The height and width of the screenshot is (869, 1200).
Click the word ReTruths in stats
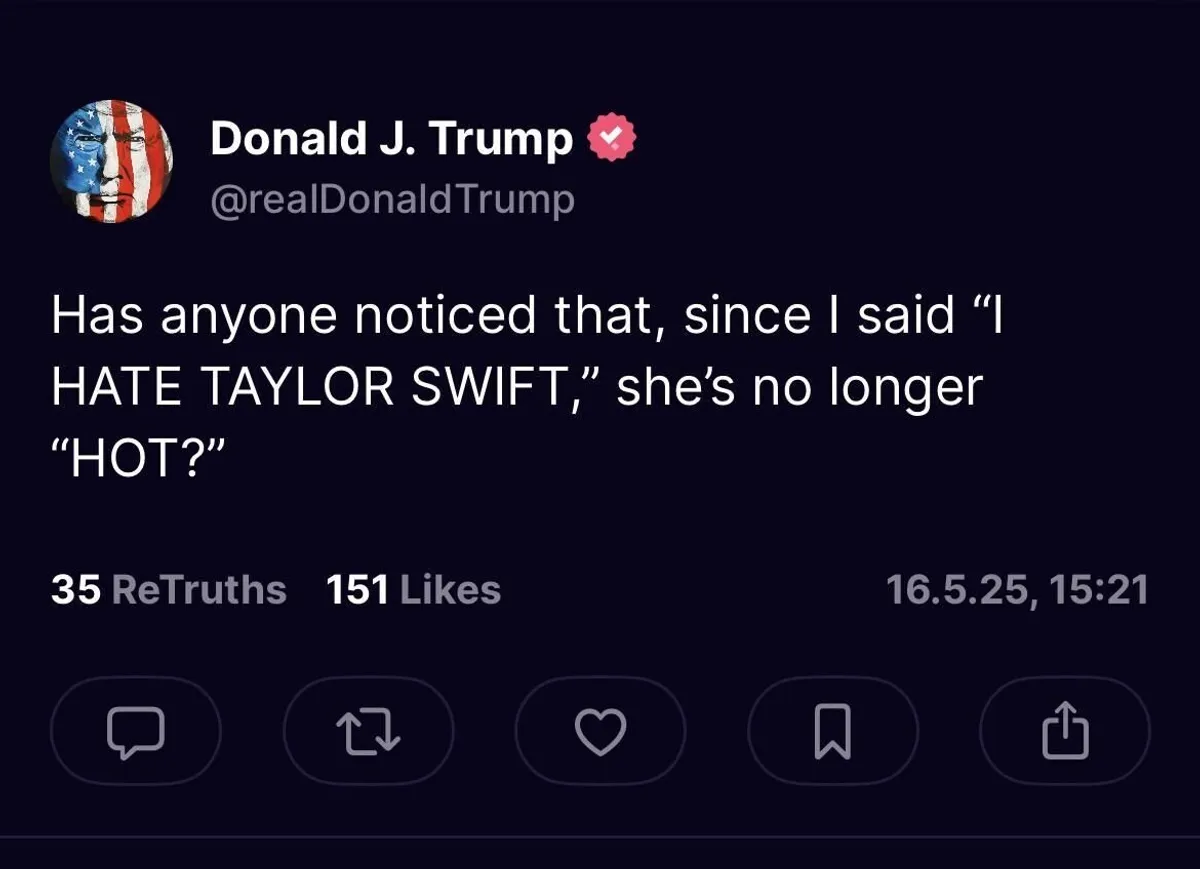point(199,590)
